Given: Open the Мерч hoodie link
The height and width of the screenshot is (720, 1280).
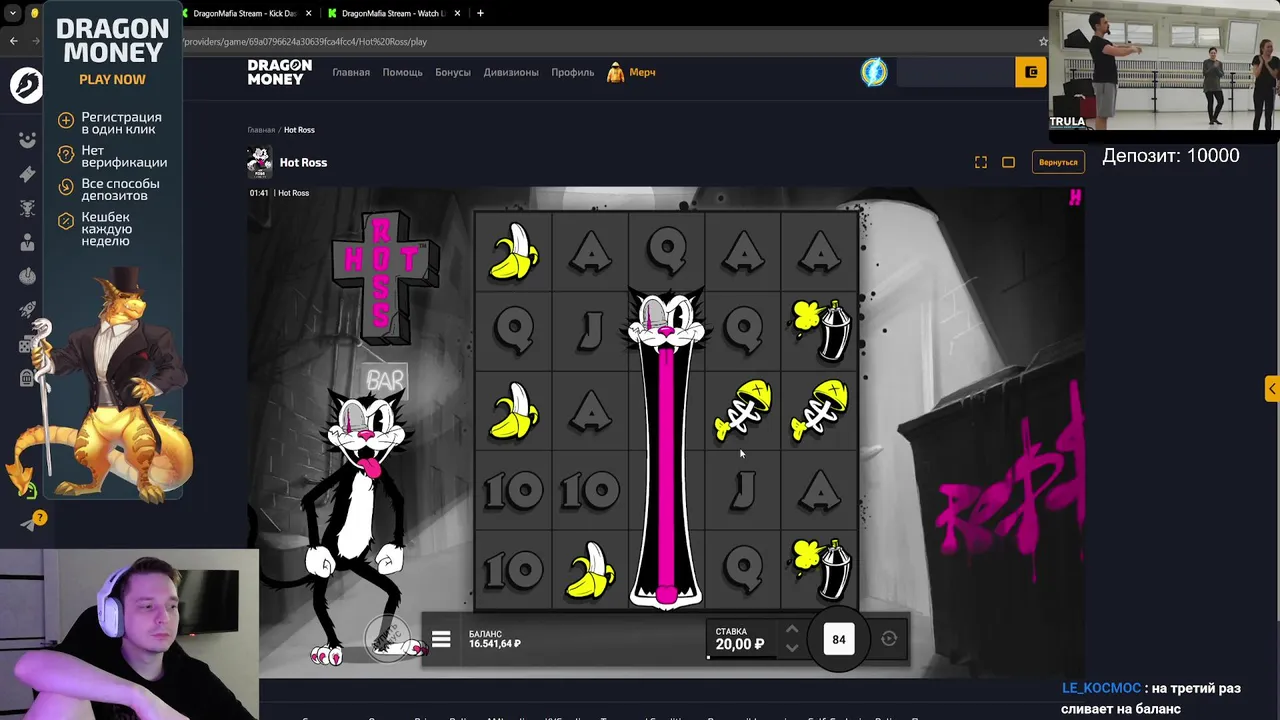Looking at the screenshot, I should 632,72.
